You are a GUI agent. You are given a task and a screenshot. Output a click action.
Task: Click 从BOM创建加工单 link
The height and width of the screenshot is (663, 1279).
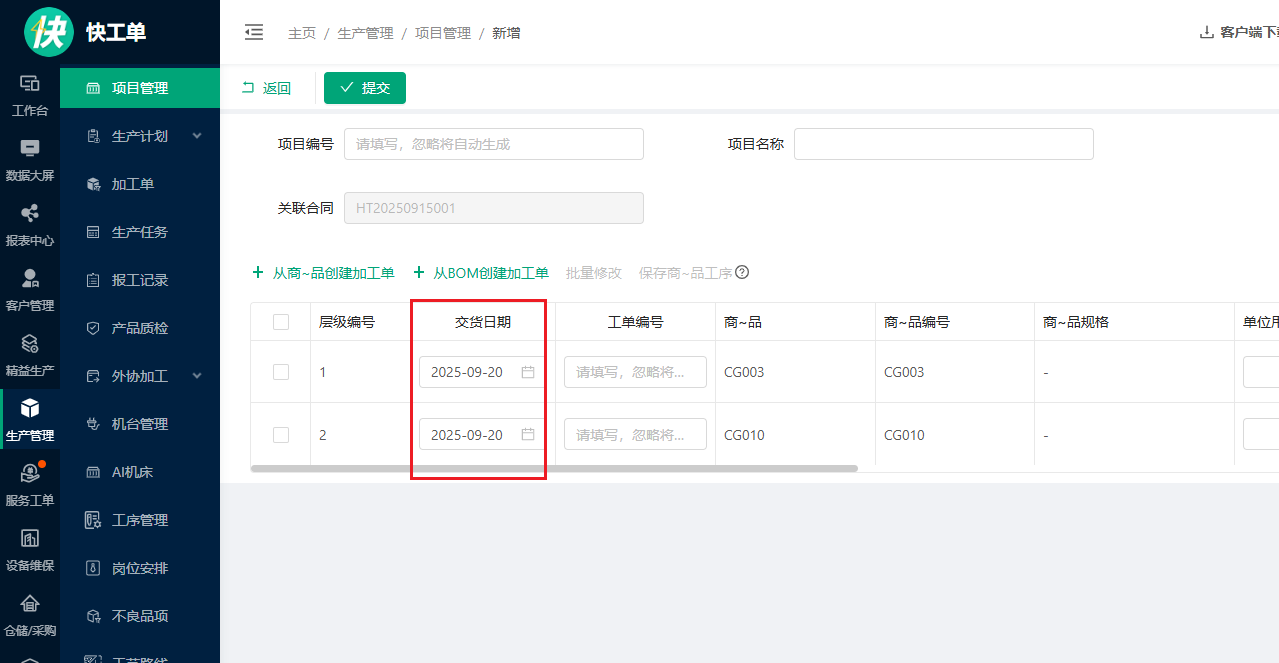coord(481,273)
